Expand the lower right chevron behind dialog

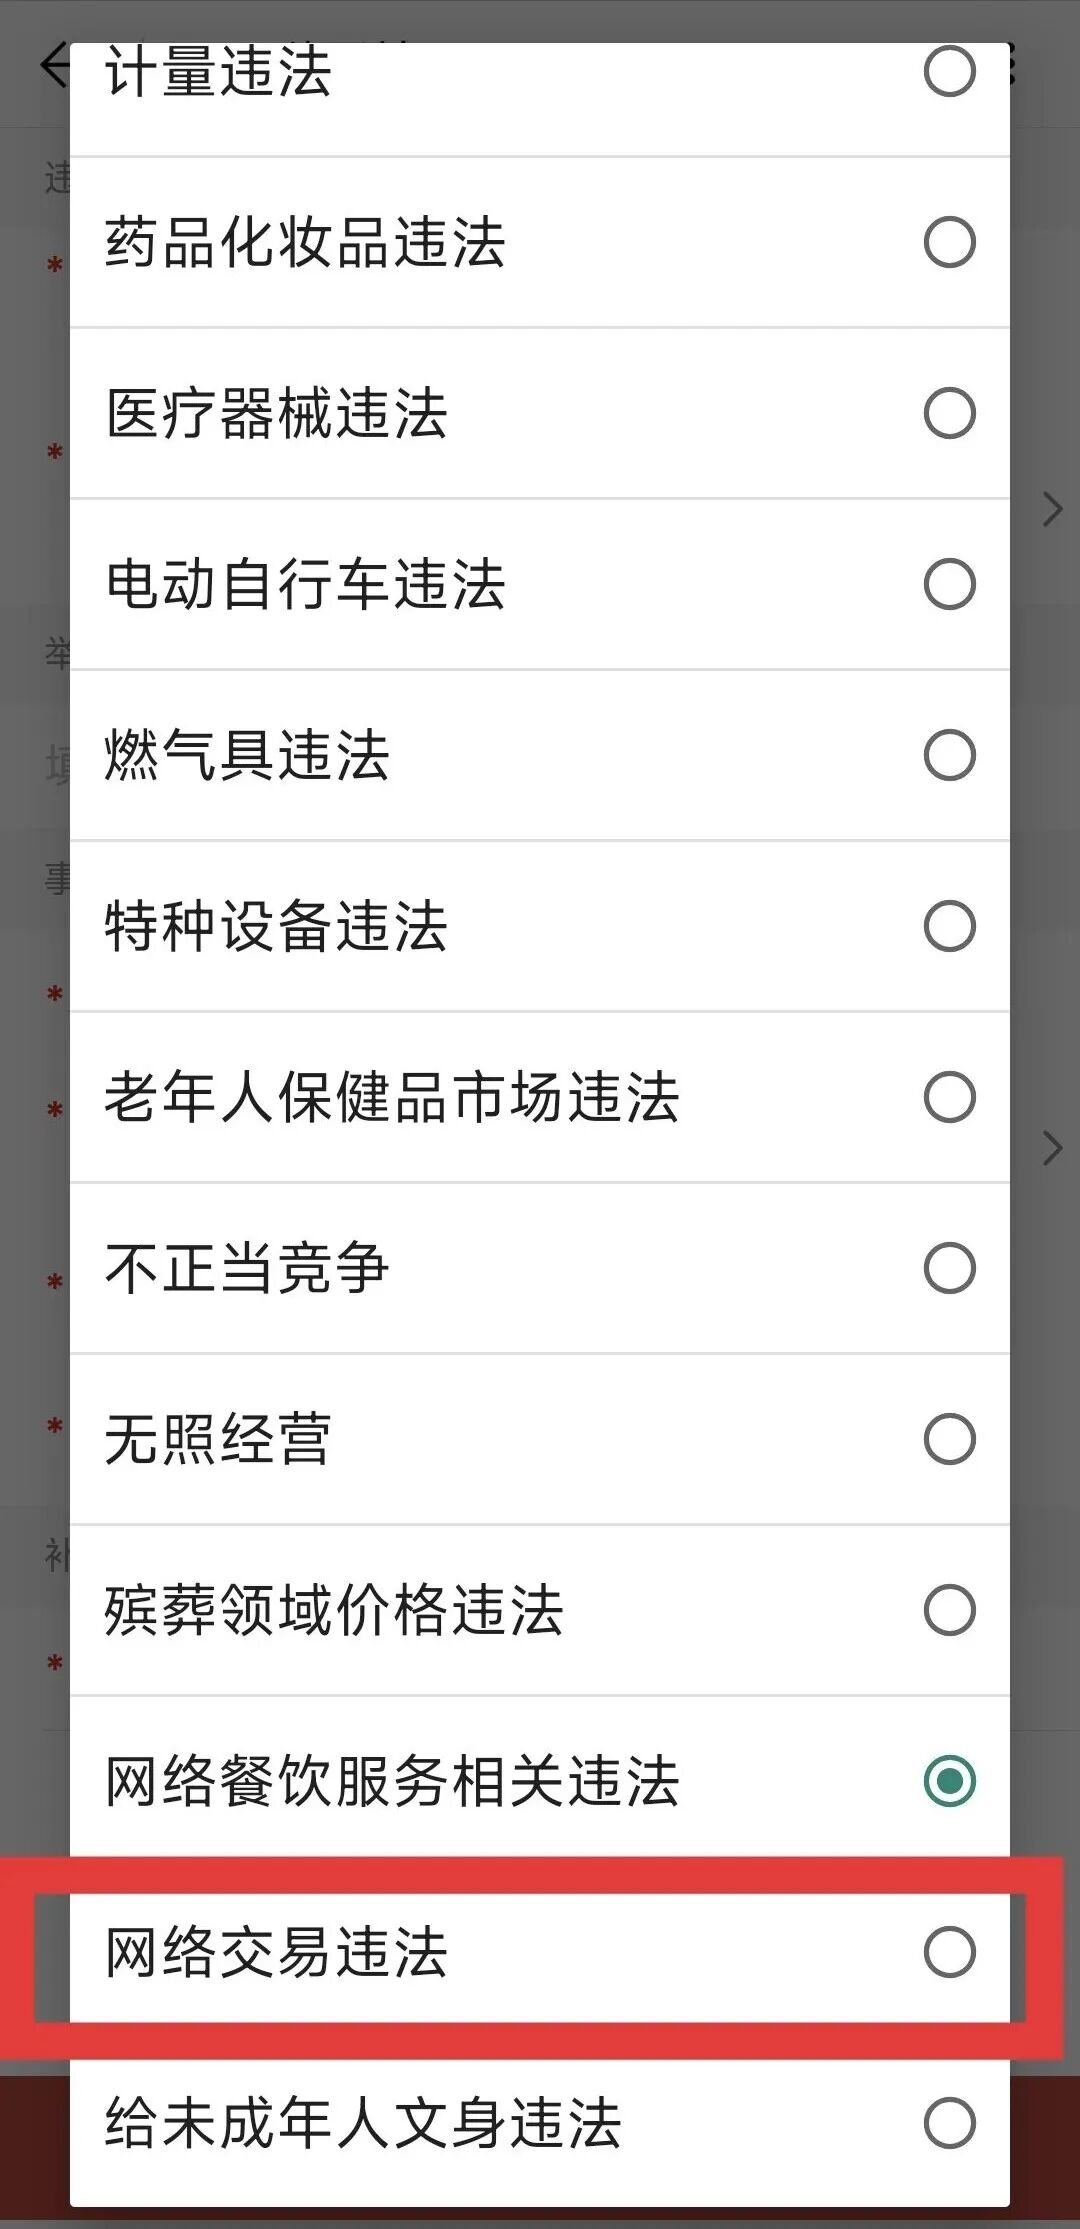pyautogui.click(x=1052, y=1148)
